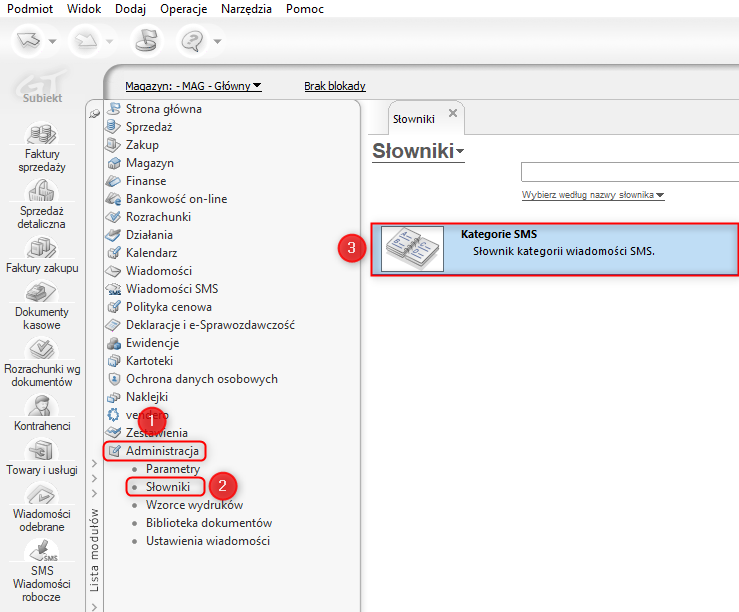Select Zakup in module list
This screenshot has height=612, width=739.
coord(142,145)
